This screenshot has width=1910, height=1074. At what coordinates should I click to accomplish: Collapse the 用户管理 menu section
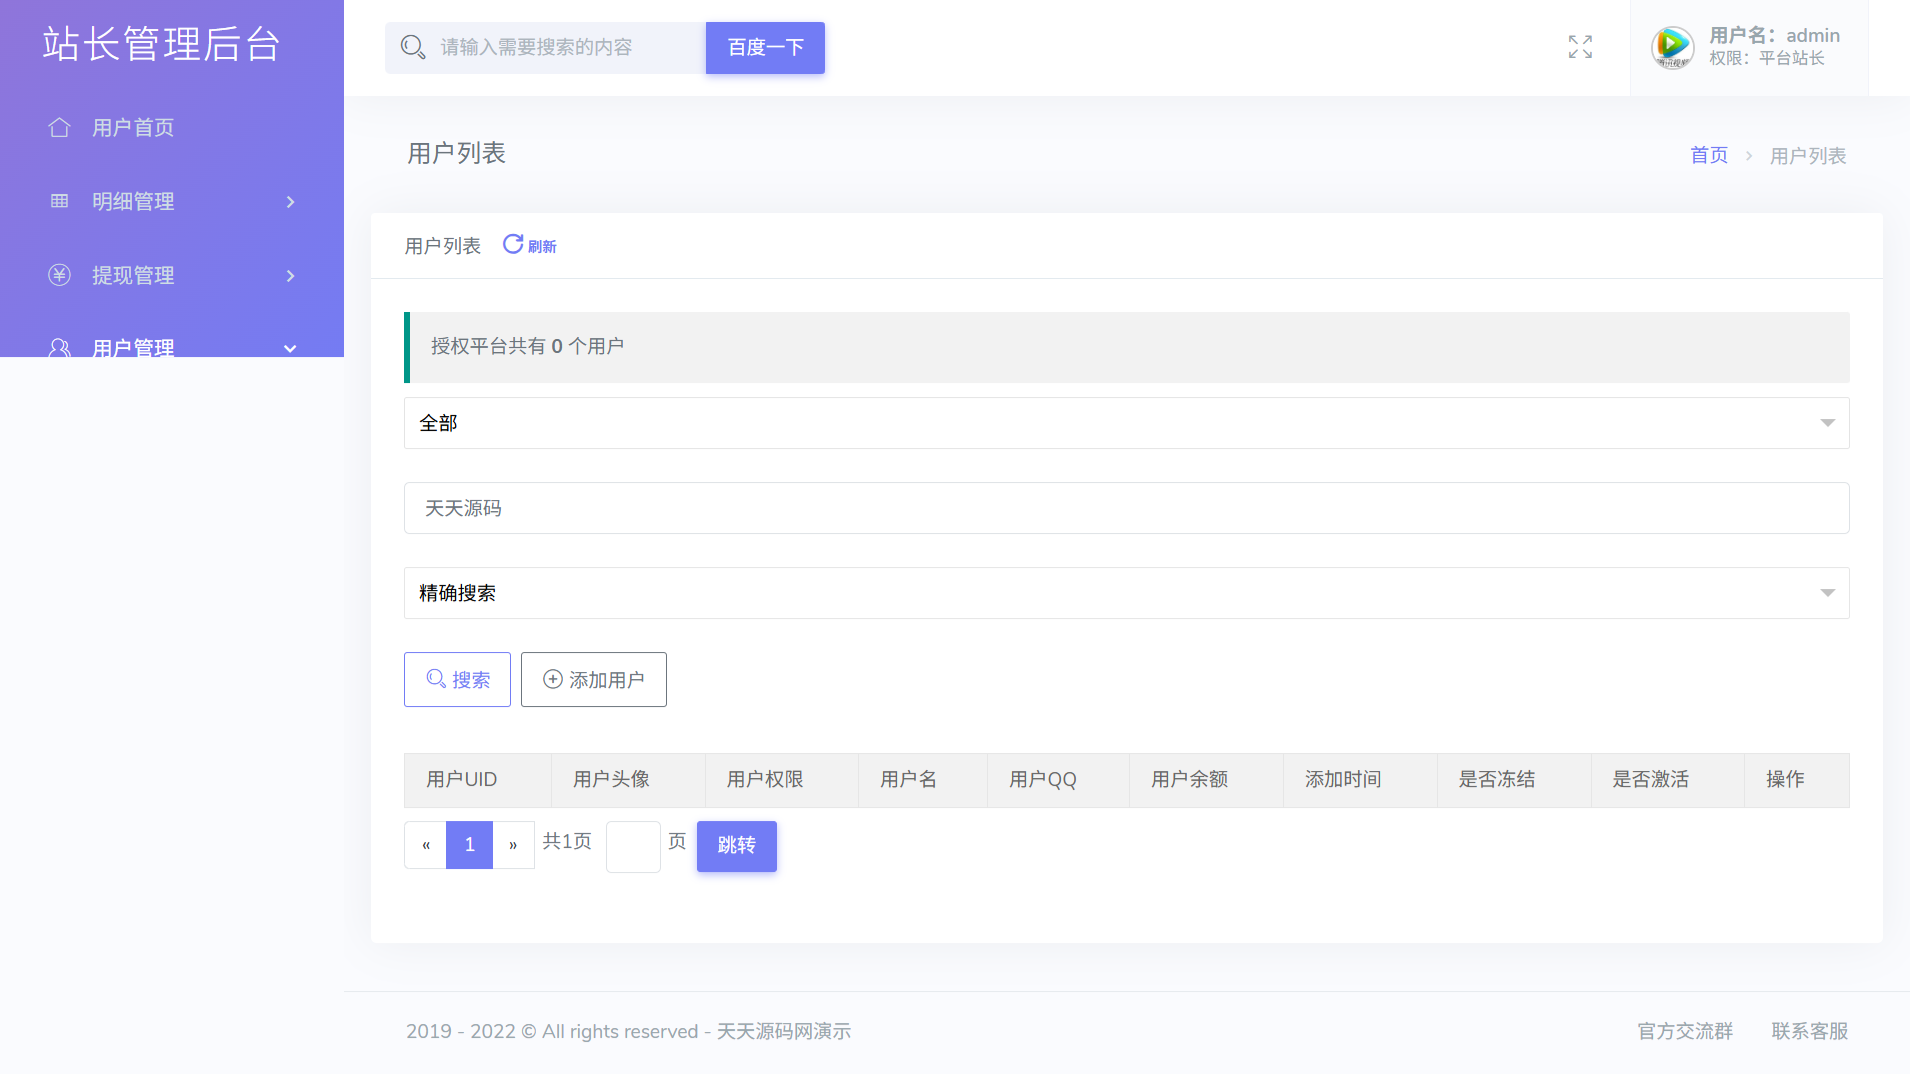(x=288, y=348)
